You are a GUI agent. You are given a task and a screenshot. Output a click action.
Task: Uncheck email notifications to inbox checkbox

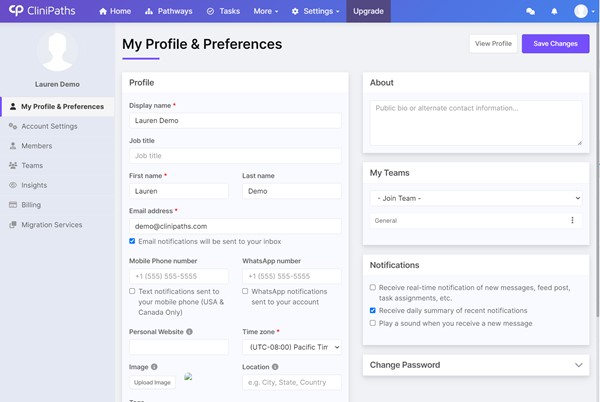coord(133,241)
